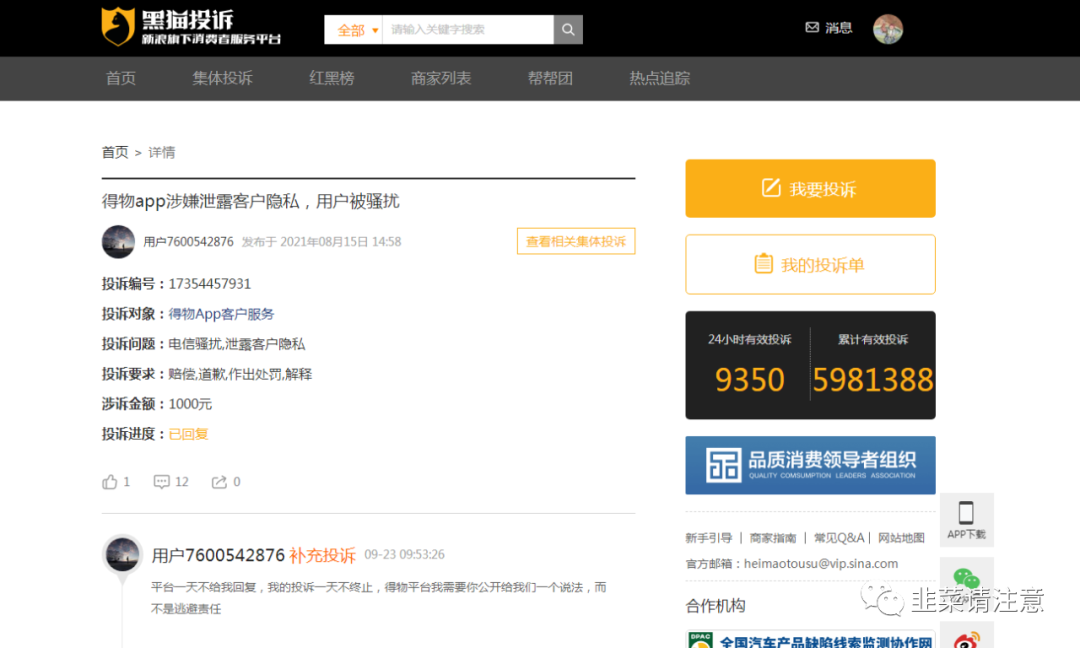
Task: Open the 新手引导 link
Action: (708, 538)
